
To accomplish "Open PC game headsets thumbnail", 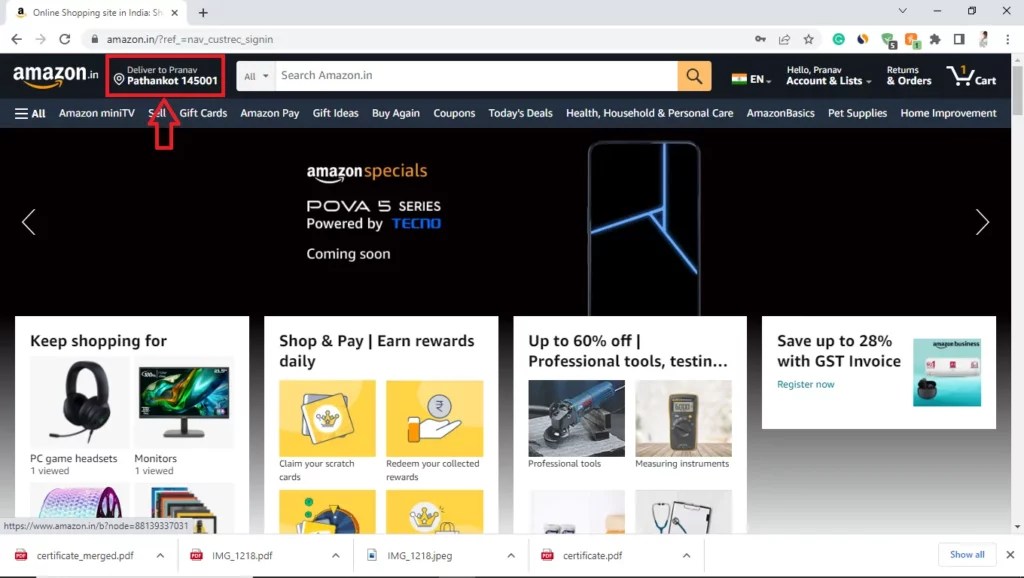I will coord(80,402).
